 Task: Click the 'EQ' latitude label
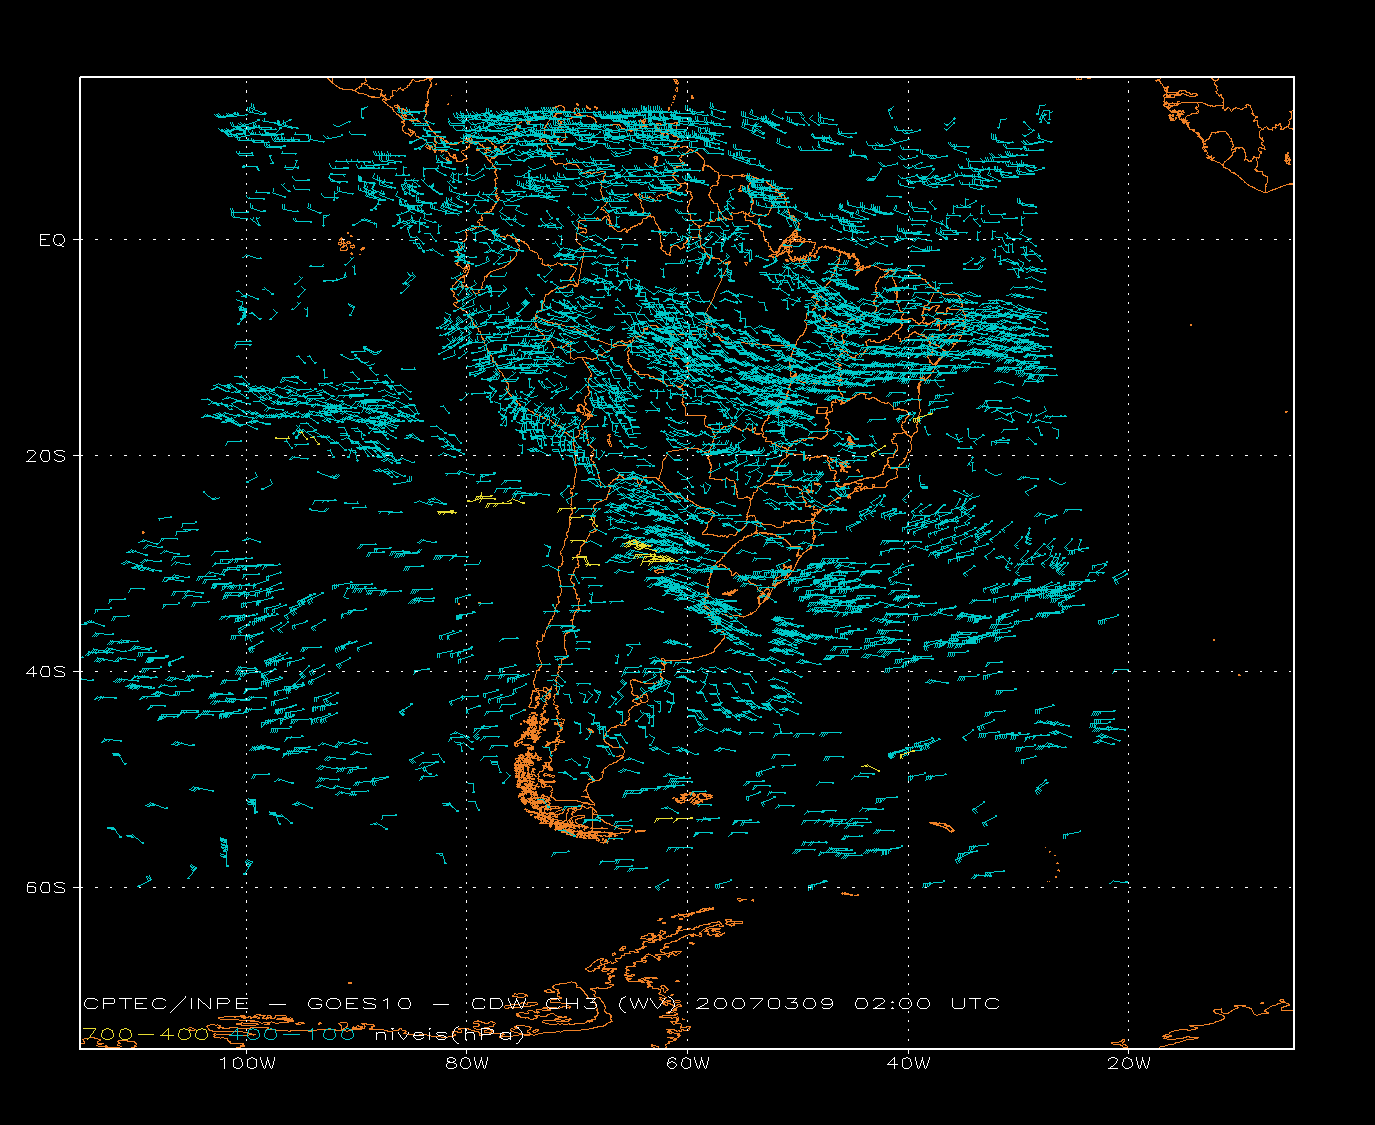(x=53, y=240)
